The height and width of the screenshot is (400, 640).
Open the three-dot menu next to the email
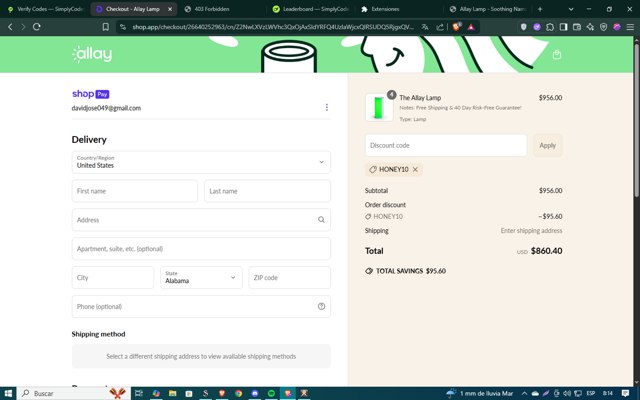(x=327, y=107)
